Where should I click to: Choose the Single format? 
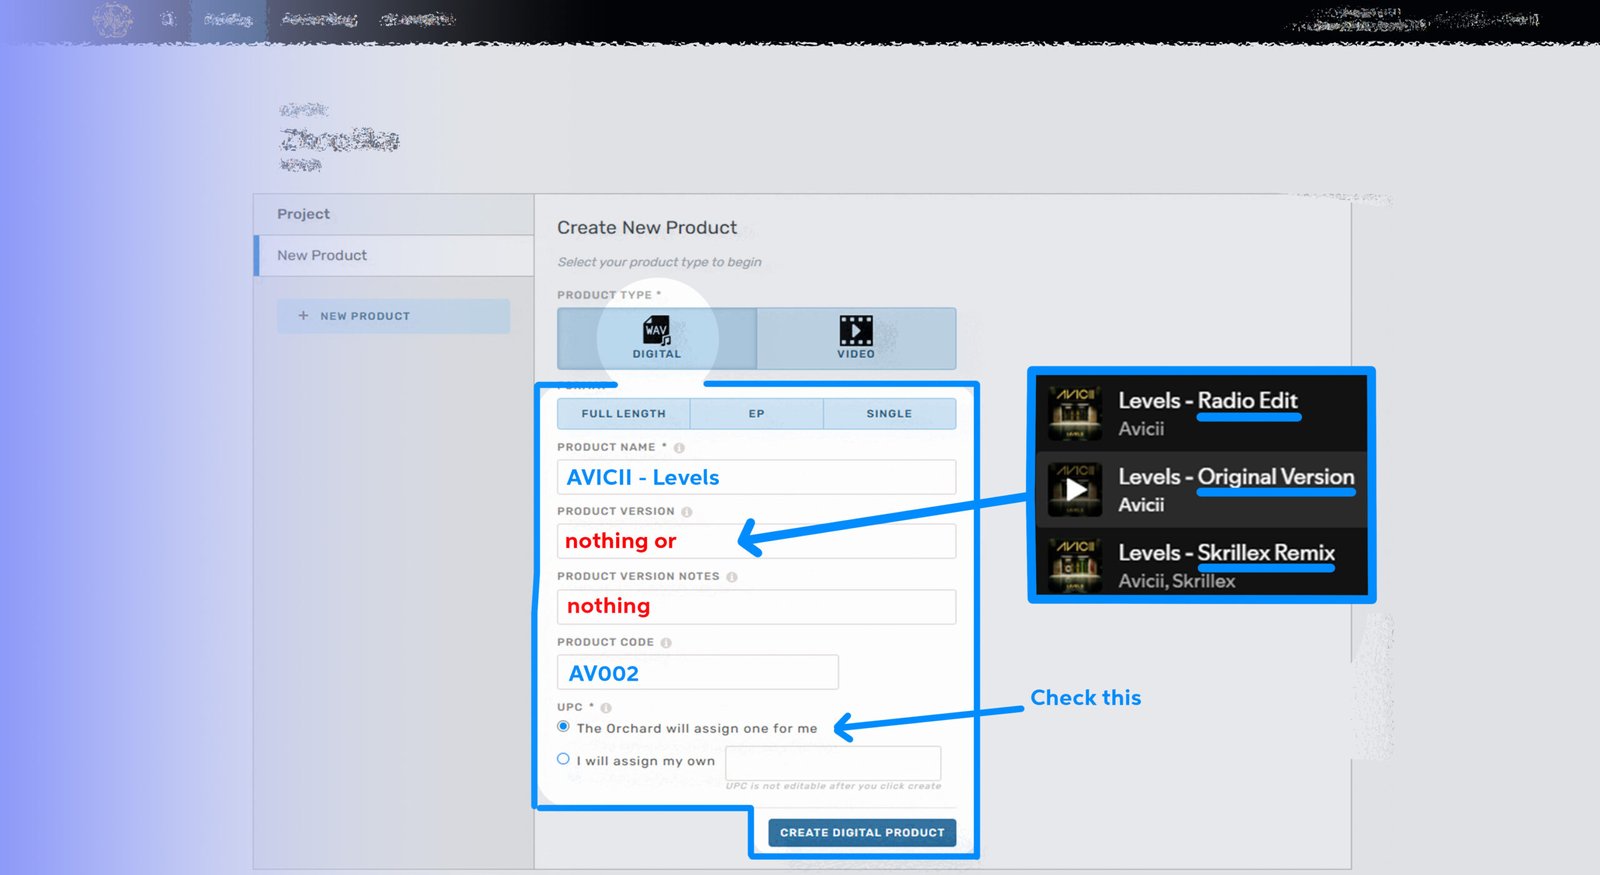(x=889, y=414)
